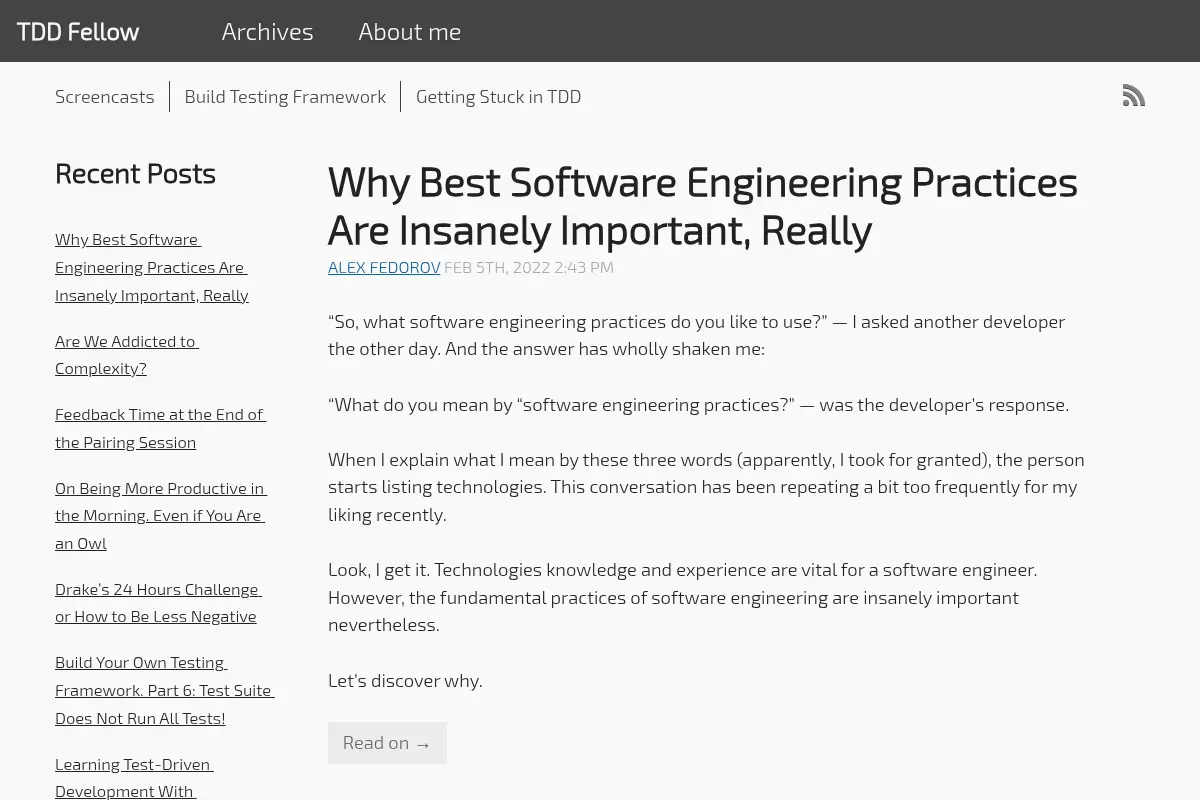The image size is (1200, 800).
Task: Open the Archives menu item
Action: pyautogui.click(x=267, y=32)
